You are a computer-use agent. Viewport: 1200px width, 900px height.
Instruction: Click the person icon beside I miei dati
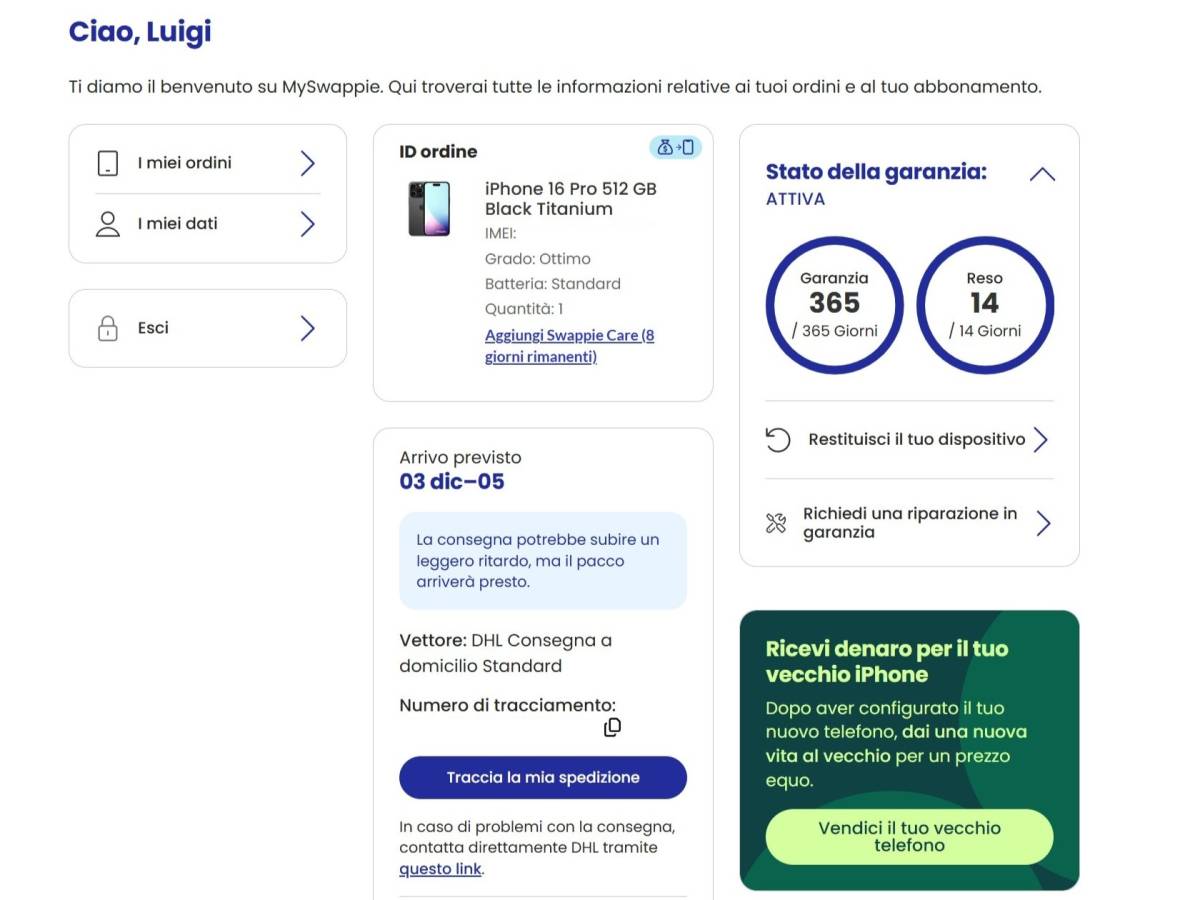(108, 224)
